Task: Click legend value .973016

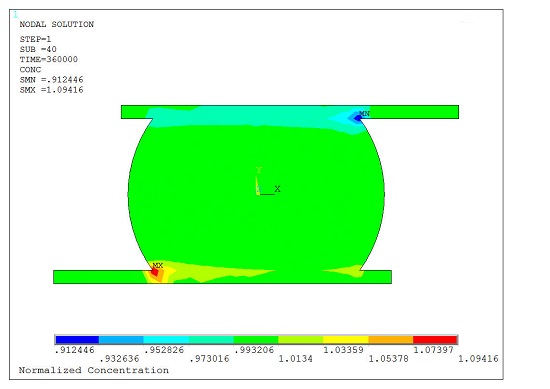Action: coord(209,358)
